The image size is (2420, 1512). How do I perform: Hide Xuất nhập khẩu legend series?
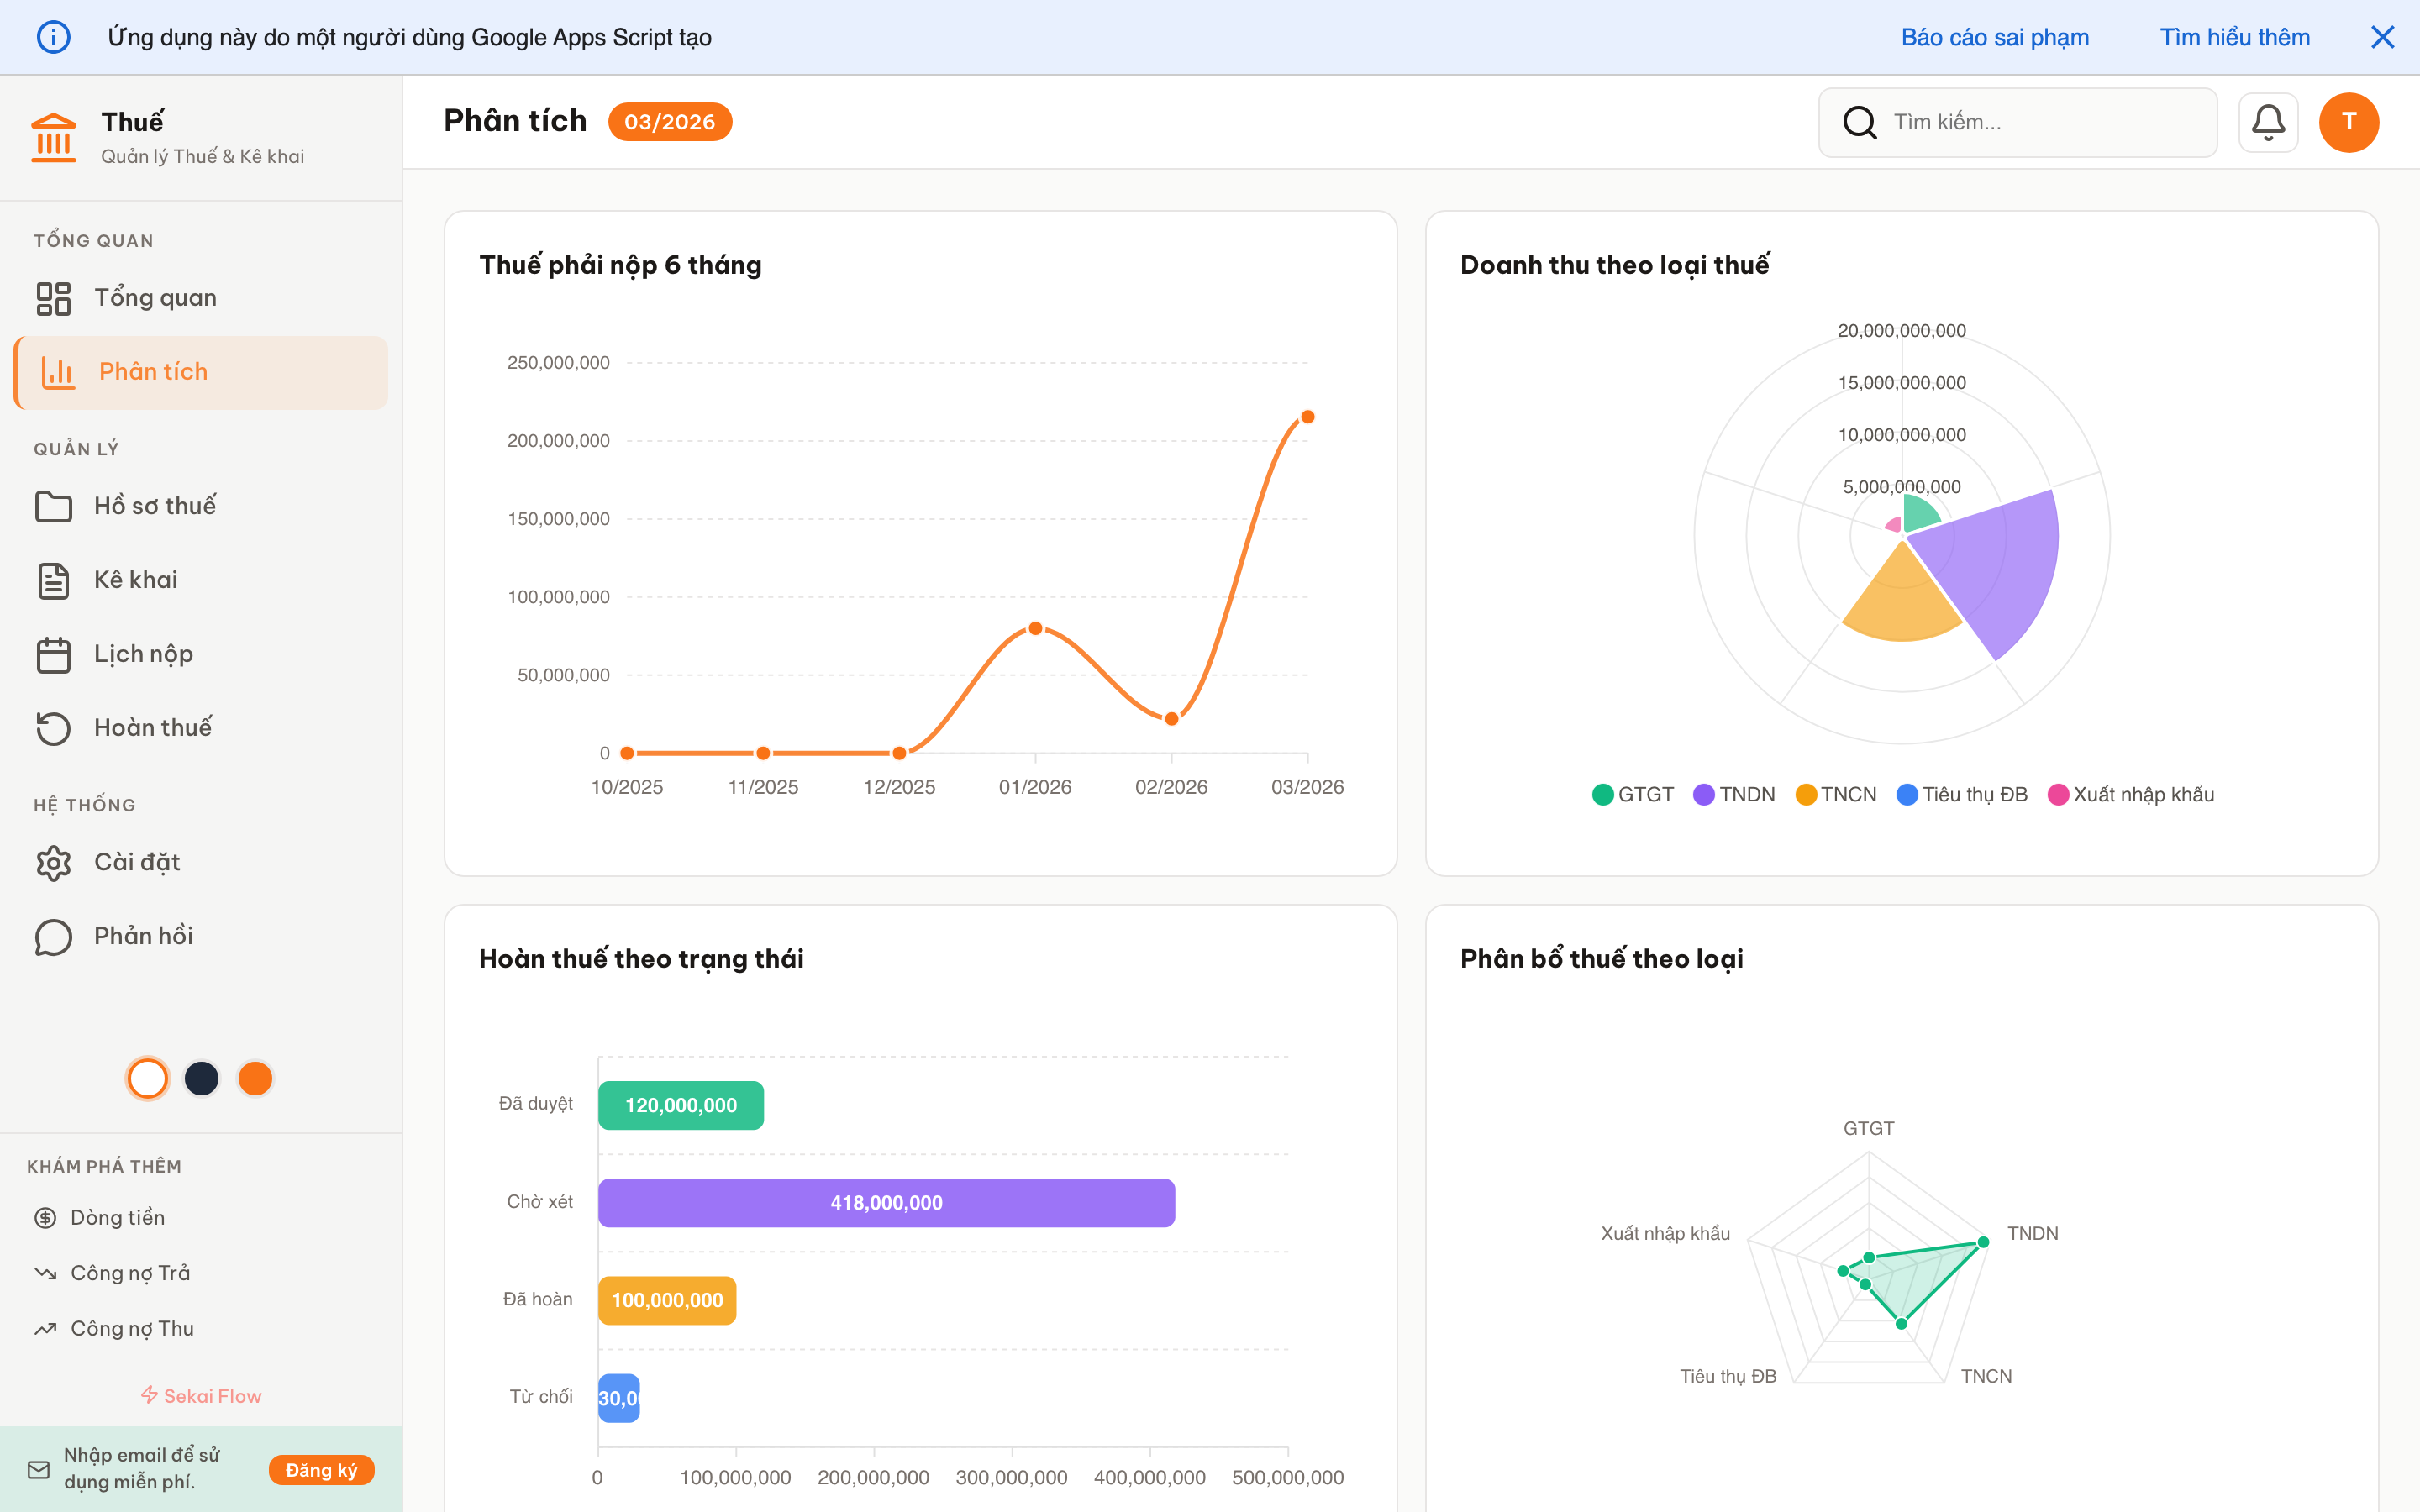coord(2131,794)
